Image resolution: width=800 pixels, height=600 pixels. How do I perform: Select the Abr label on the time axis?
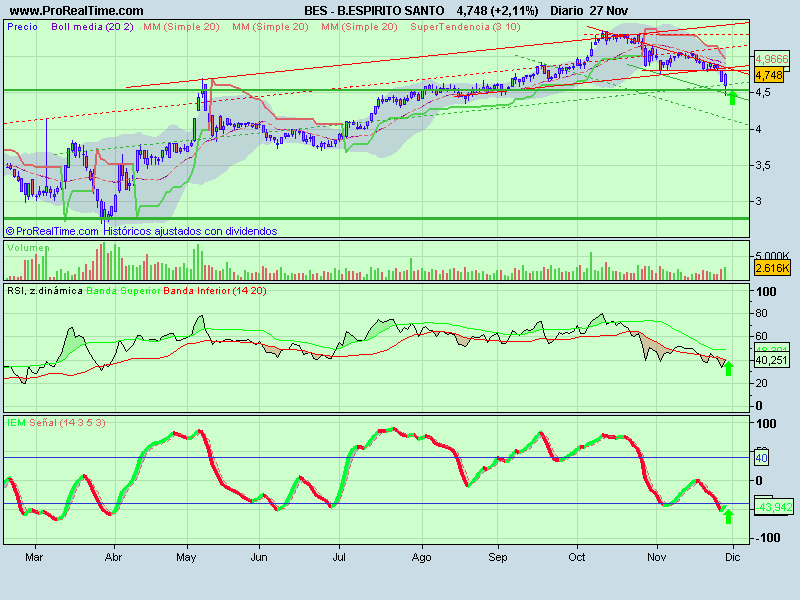[x=113, y=557]
